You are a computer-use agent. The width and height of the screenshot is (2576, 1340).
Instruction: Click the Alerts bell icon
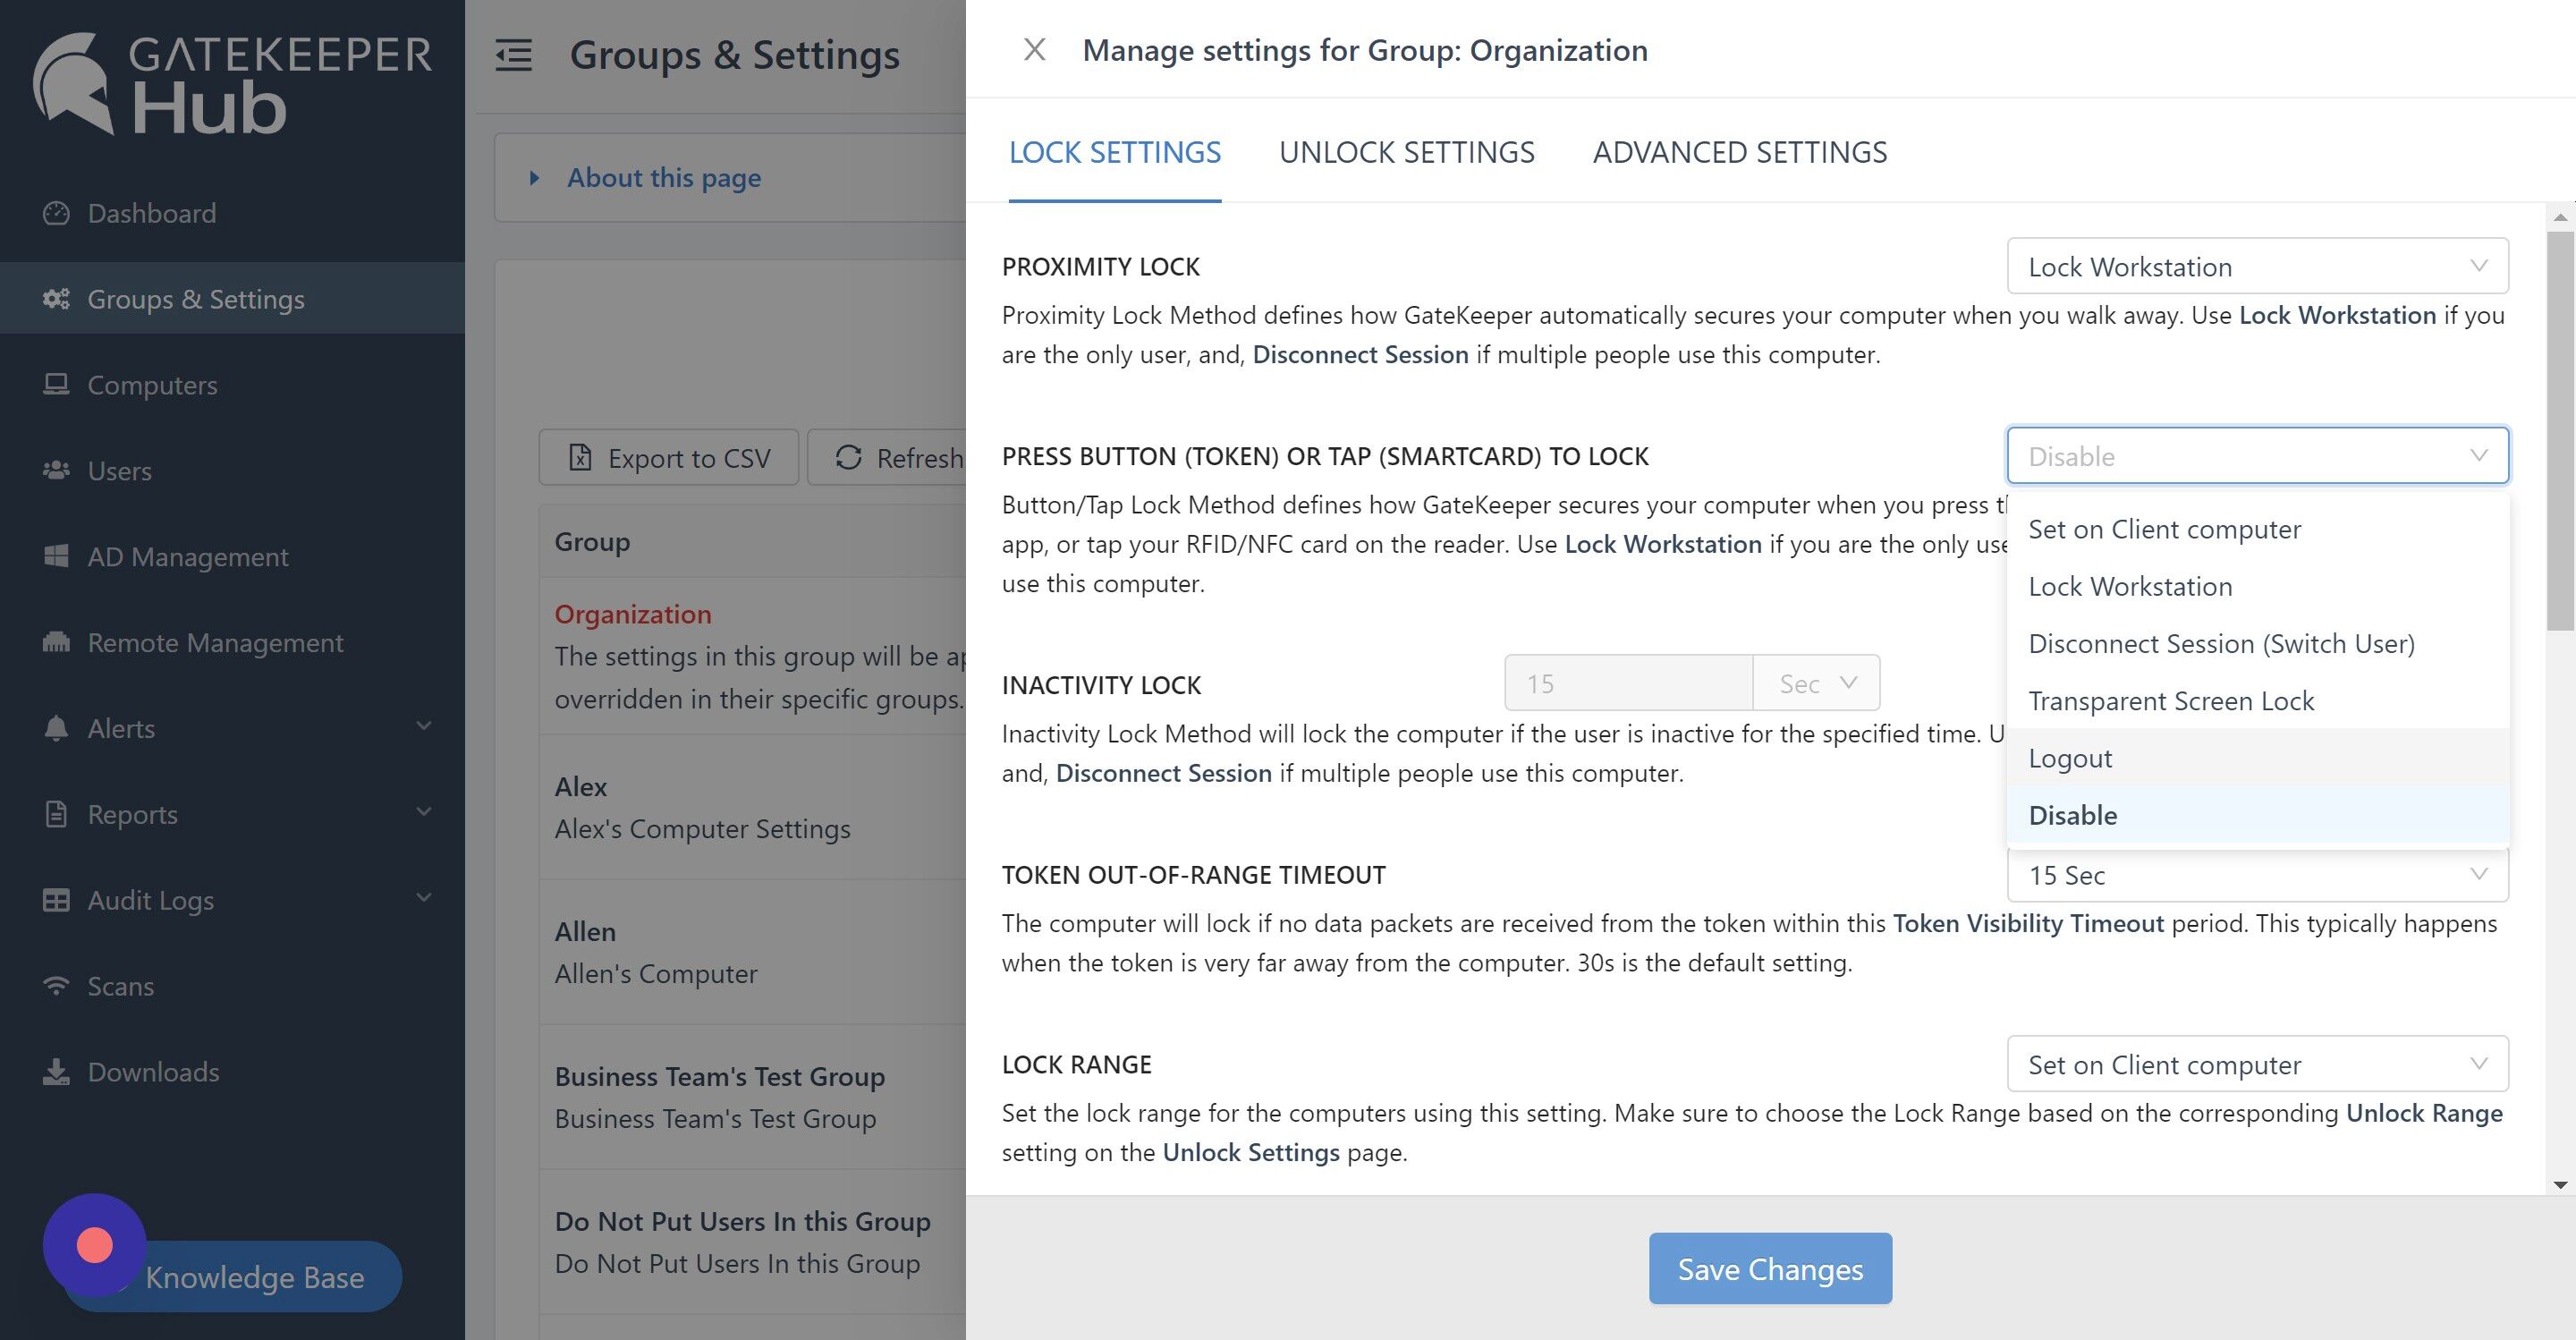click(x=56, y=728)
